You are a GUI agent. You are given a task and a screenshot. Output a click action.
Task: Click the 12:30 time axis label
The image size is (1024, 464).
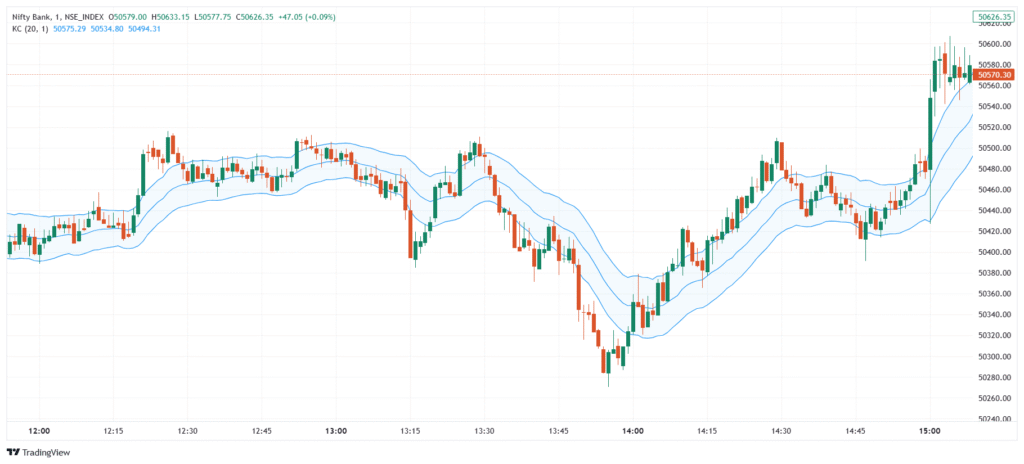tap(187, 431)
